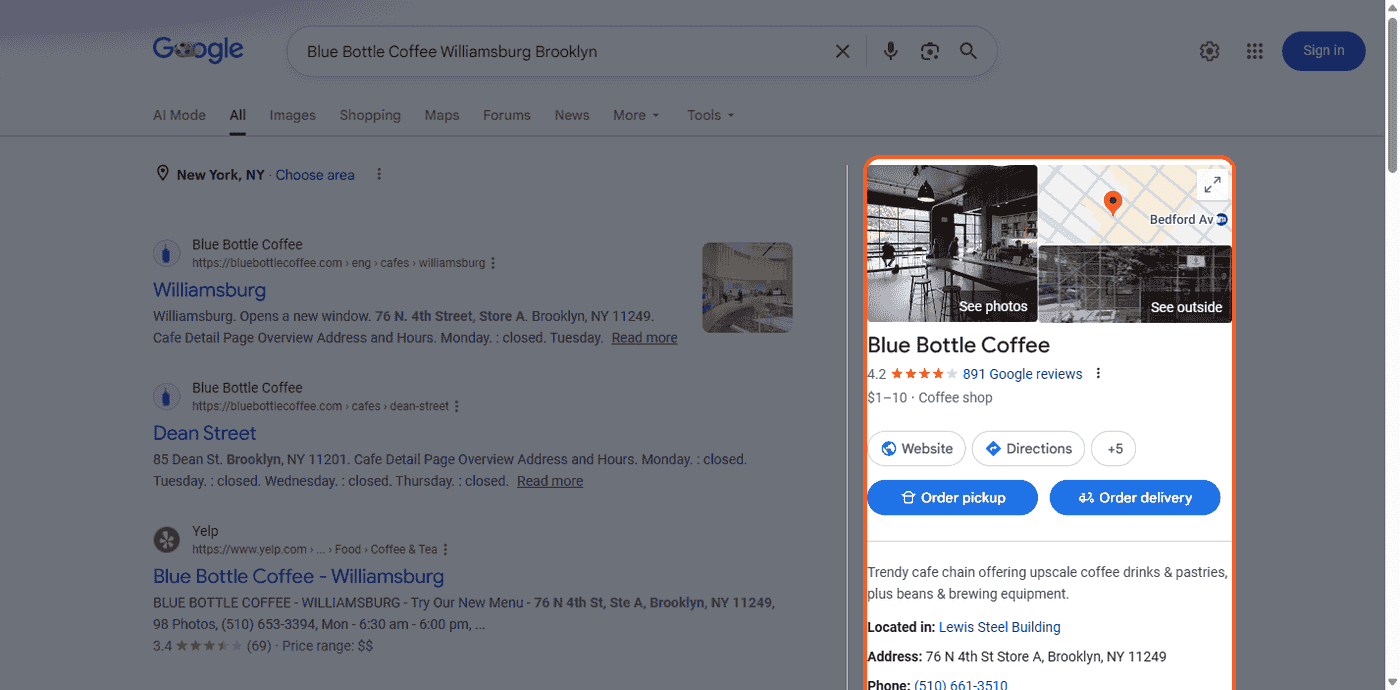
Task: Call the (510) 661-3510 phone link
Action: pyautogui.click(x=961, y=685)
